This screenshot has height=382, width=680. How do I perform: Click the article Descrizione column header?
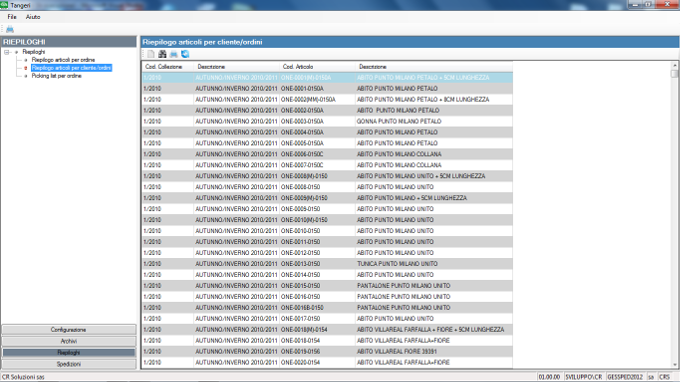434,67
